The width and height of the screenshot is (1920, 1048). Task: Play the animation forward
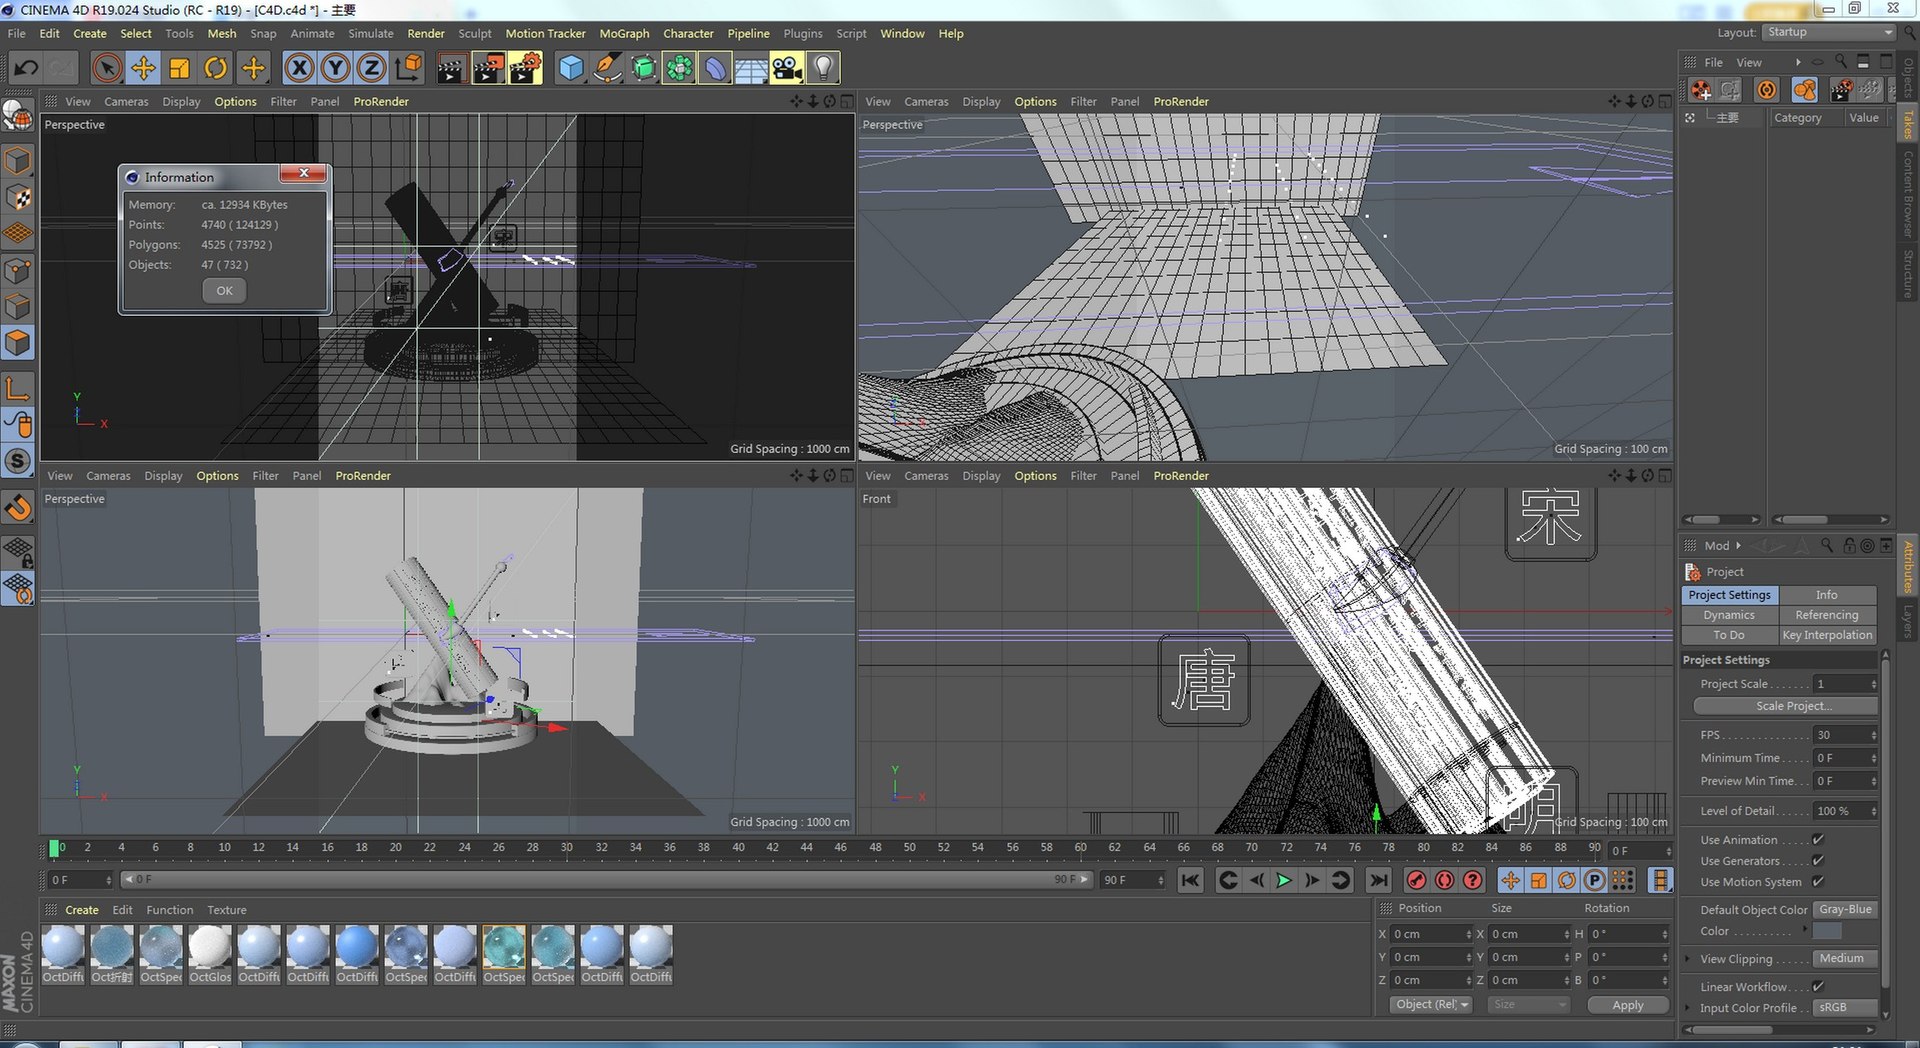pos(1284,880)
